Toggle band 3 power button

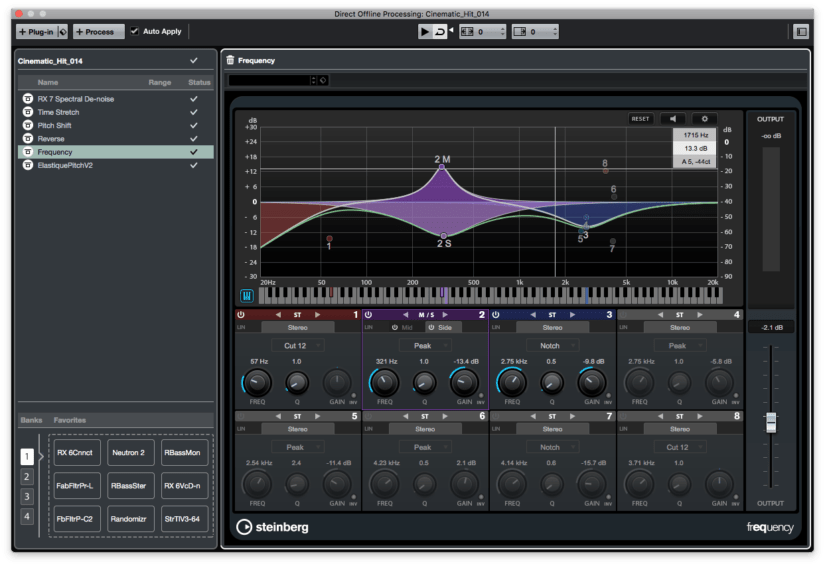(x=496, y=315)
